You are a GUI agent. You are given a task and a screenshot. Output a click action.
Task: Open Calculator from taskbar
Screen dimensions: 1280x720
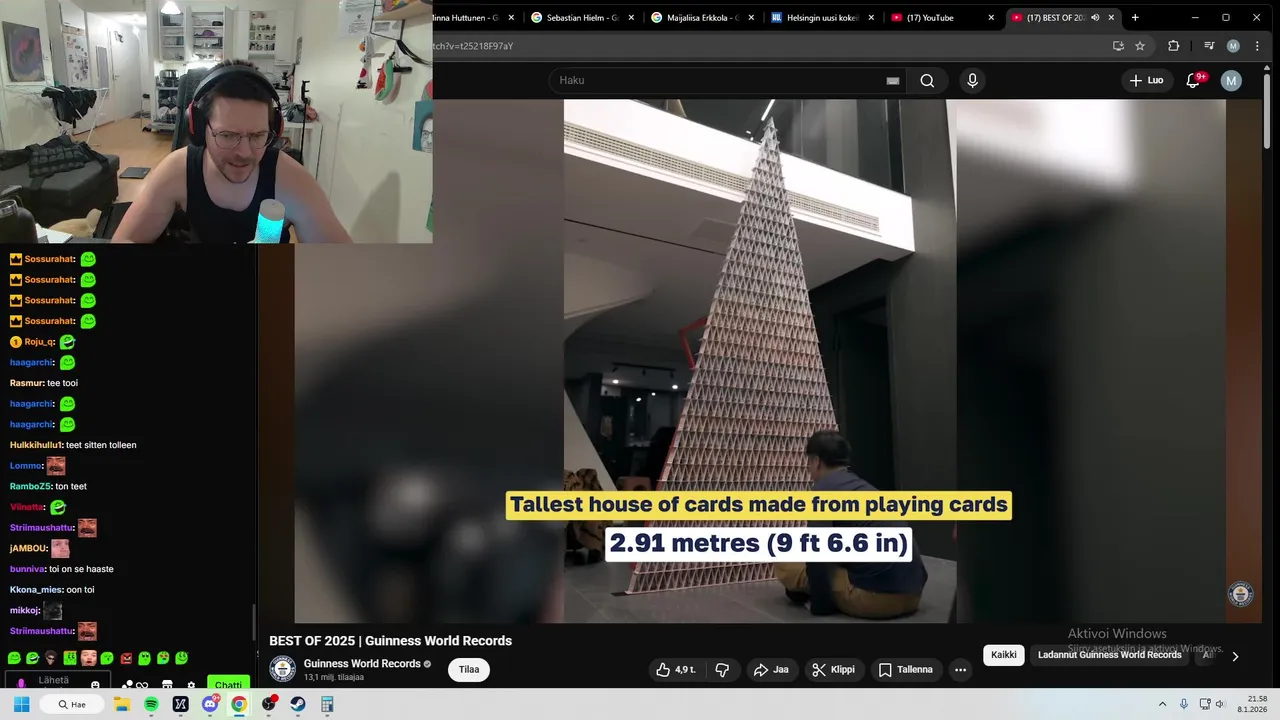coord(327,704)
